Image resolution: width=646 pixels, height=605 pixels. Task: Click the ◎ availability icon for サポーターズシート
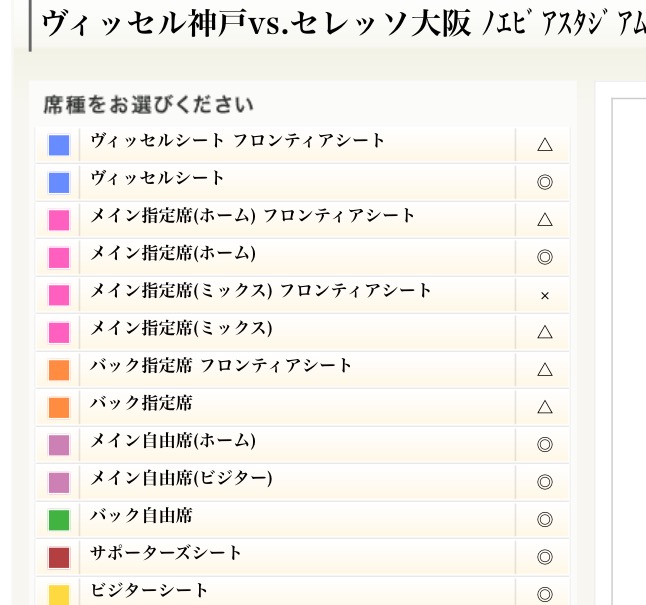pyautogui.click(x=544, y=557)
